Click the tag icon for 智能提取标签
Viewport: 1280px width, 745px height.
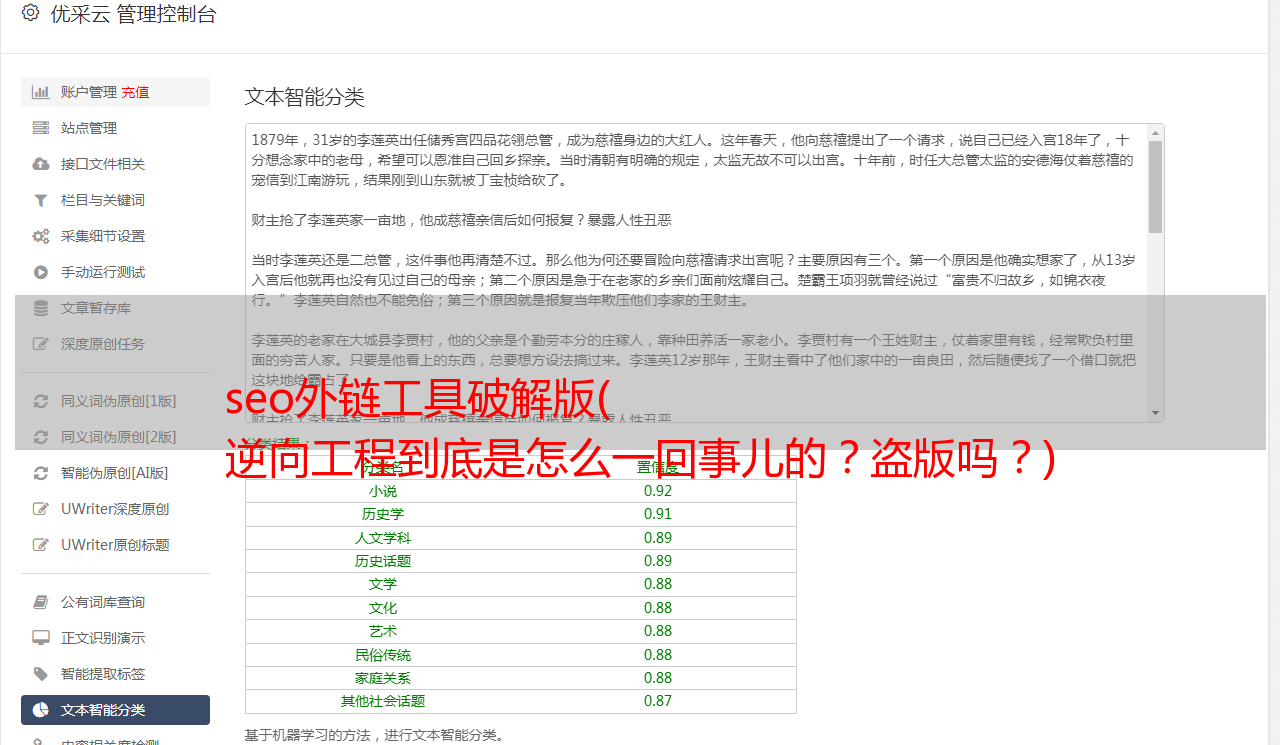[41, 674]
